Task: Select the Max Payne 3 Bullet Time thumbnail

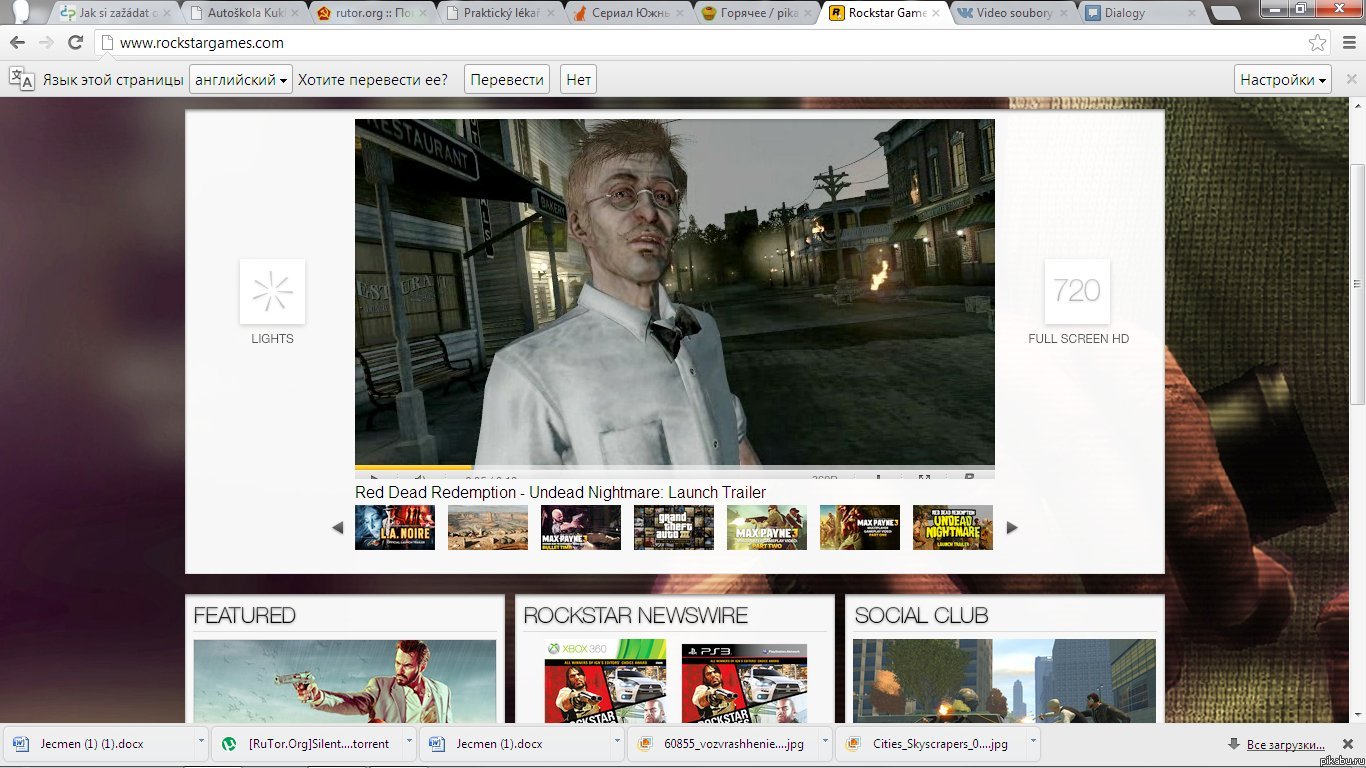Action: pos(581,527)
